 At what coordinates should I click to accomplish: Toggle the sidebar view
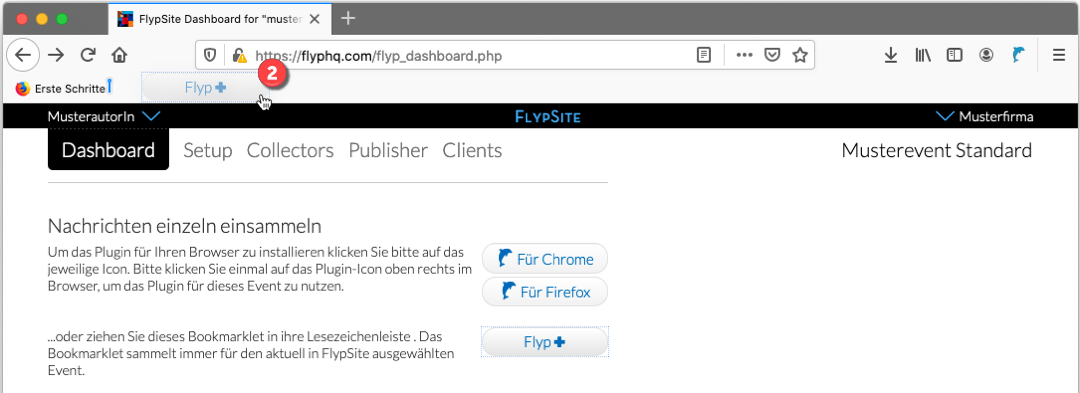coord(954,56)
